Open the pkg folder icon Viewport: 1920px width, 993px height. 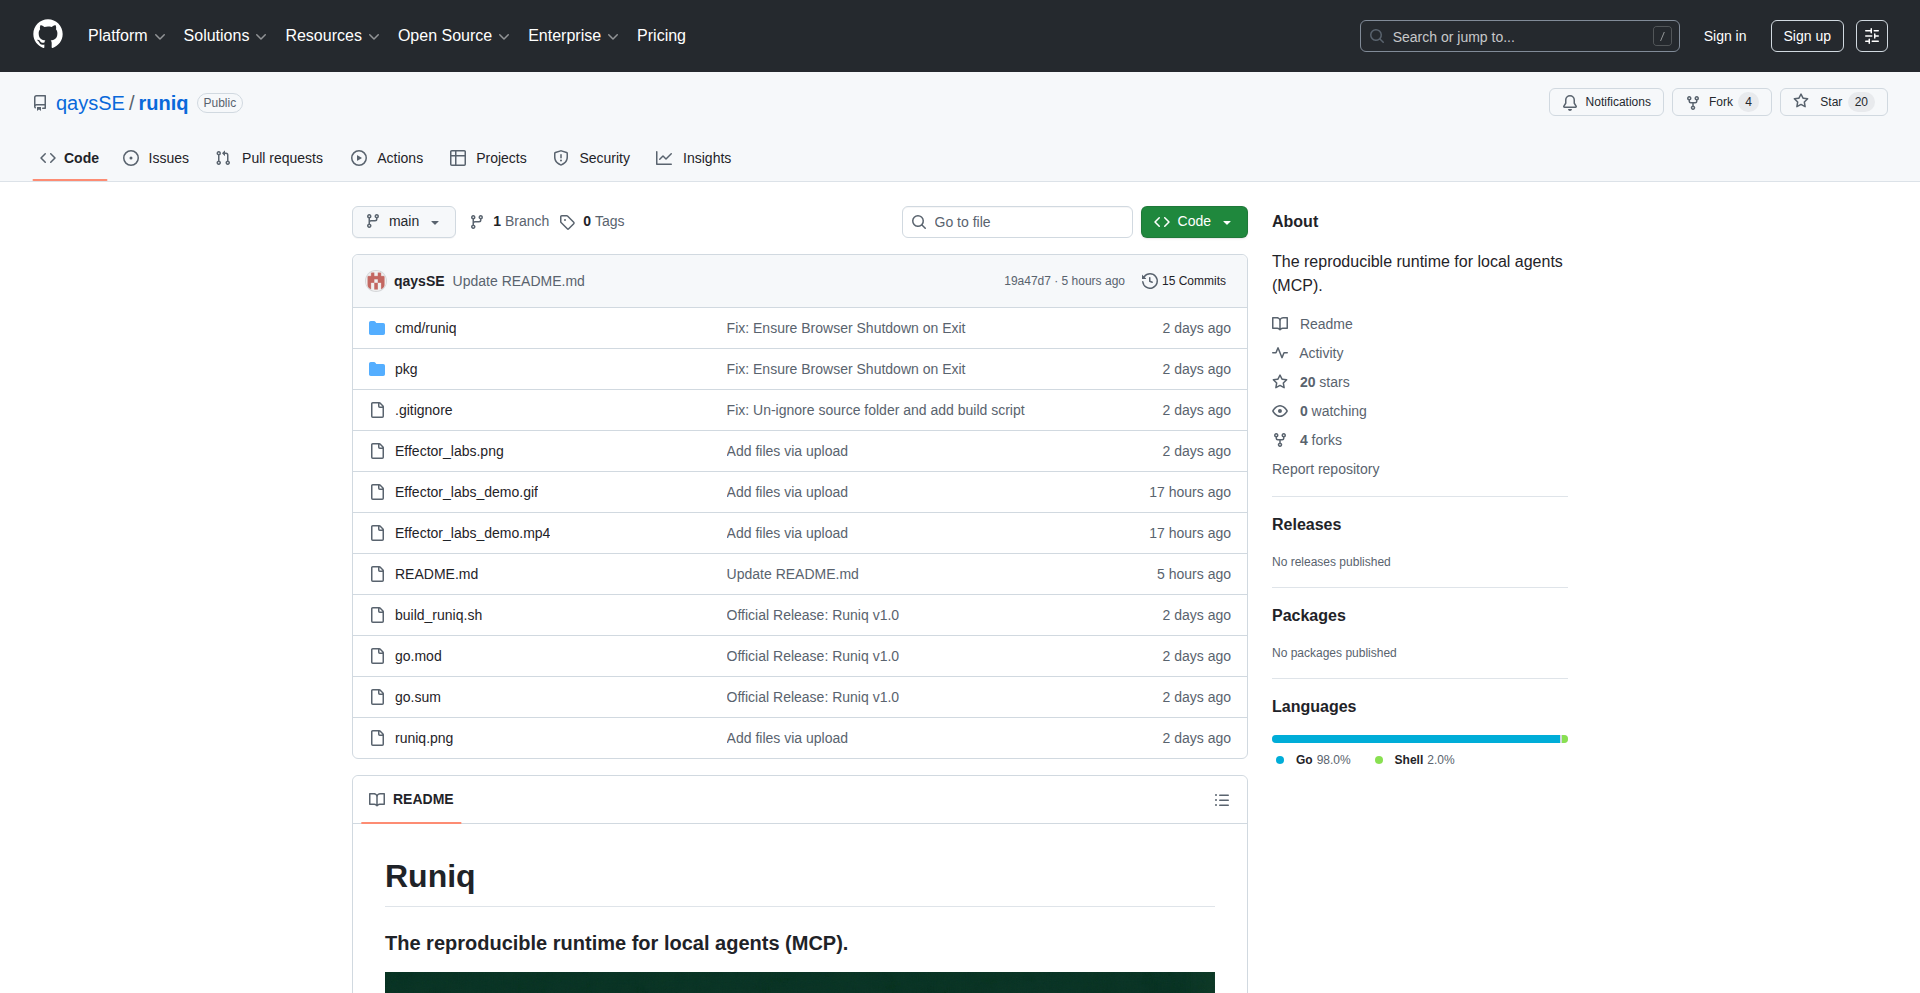point(377,369)
